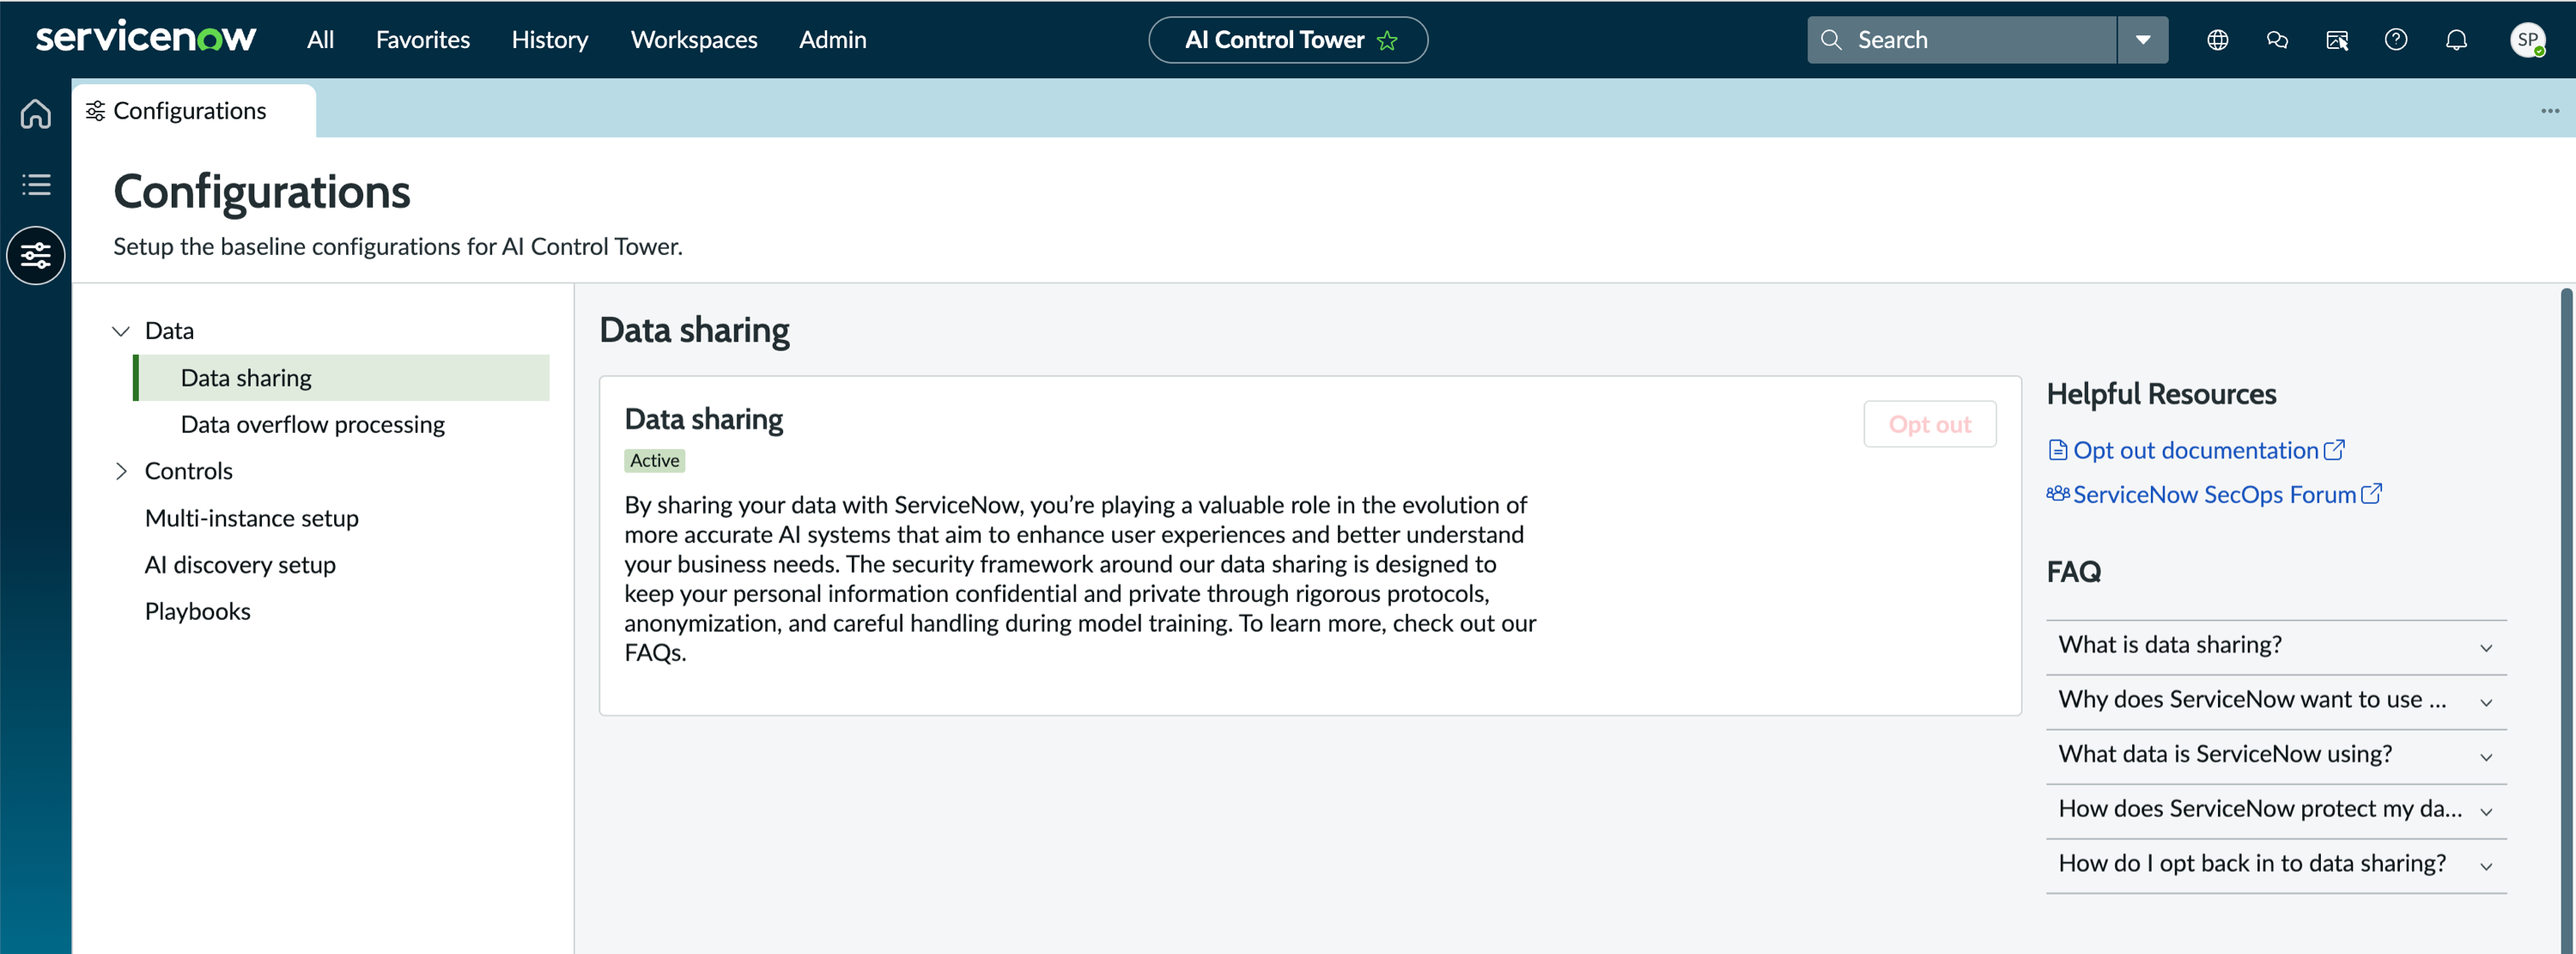Favorite AI Control Tower with star icon
This screenshot has height=954, width=2576.
(x=1387, y=40)
